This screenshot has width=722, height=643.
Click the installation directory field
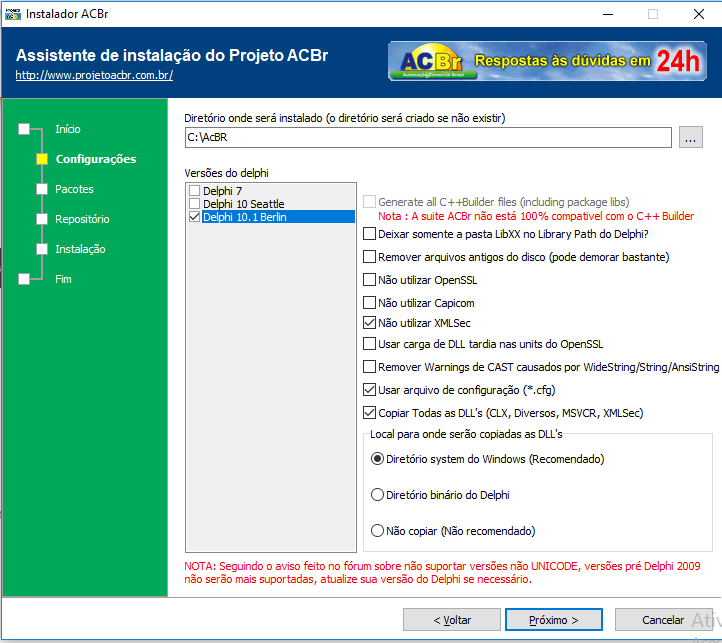[428, 137]
